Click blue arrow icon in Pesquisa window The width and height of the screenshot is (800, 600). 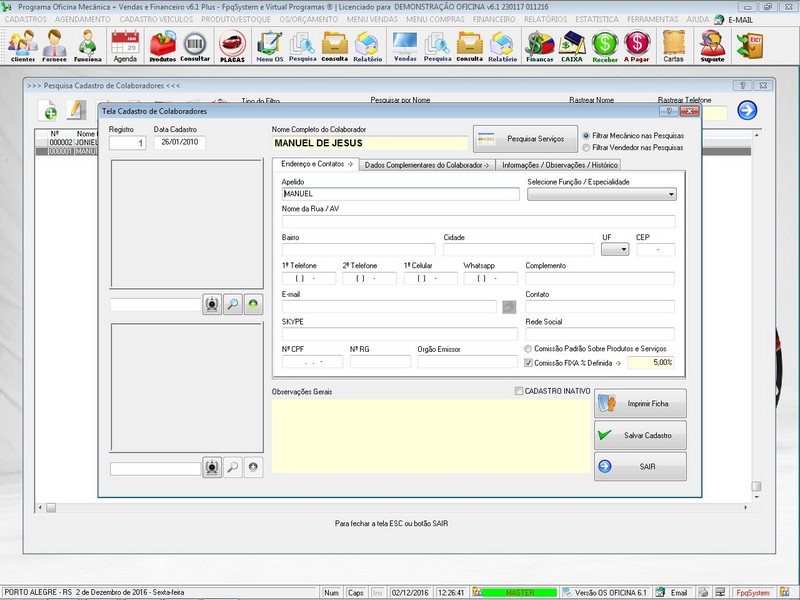pos(747,110)
